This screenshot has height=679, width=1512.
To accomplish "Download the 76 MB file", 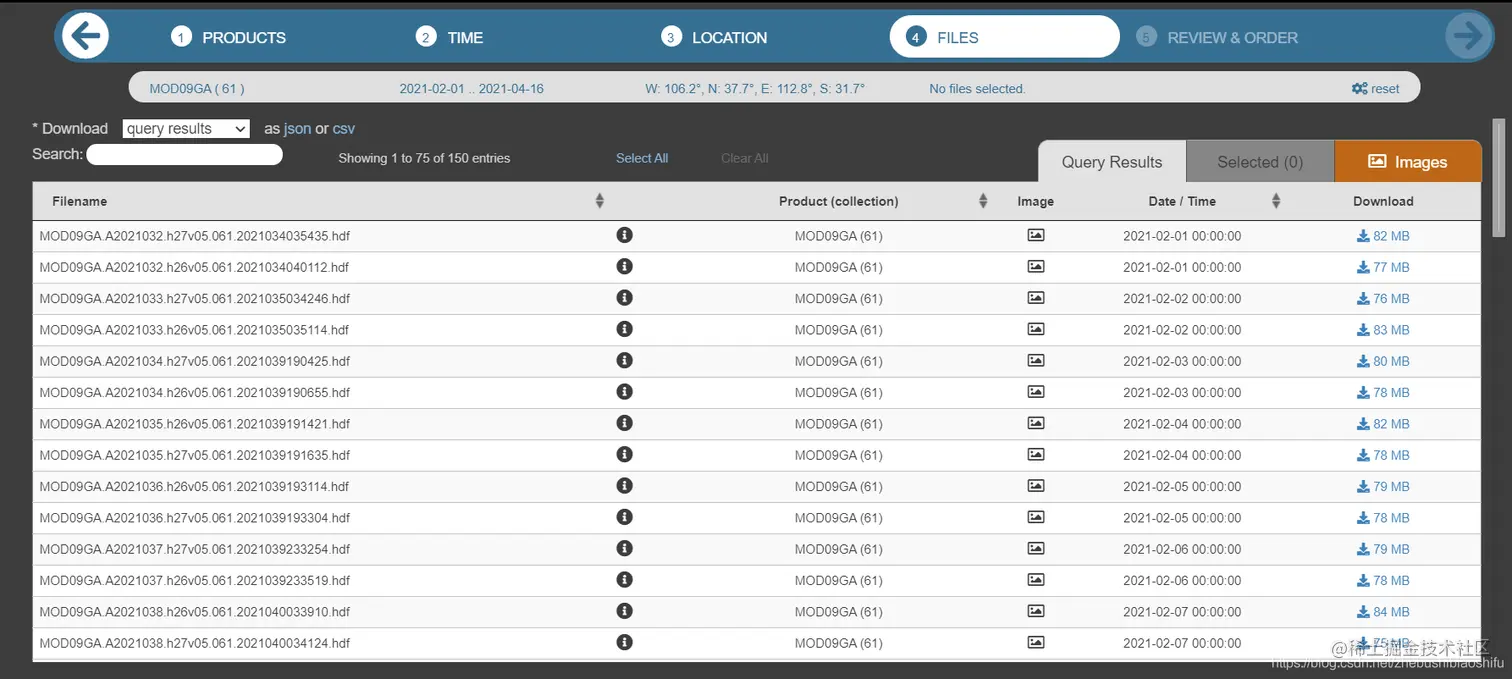I will click(x=1383, y=298).
